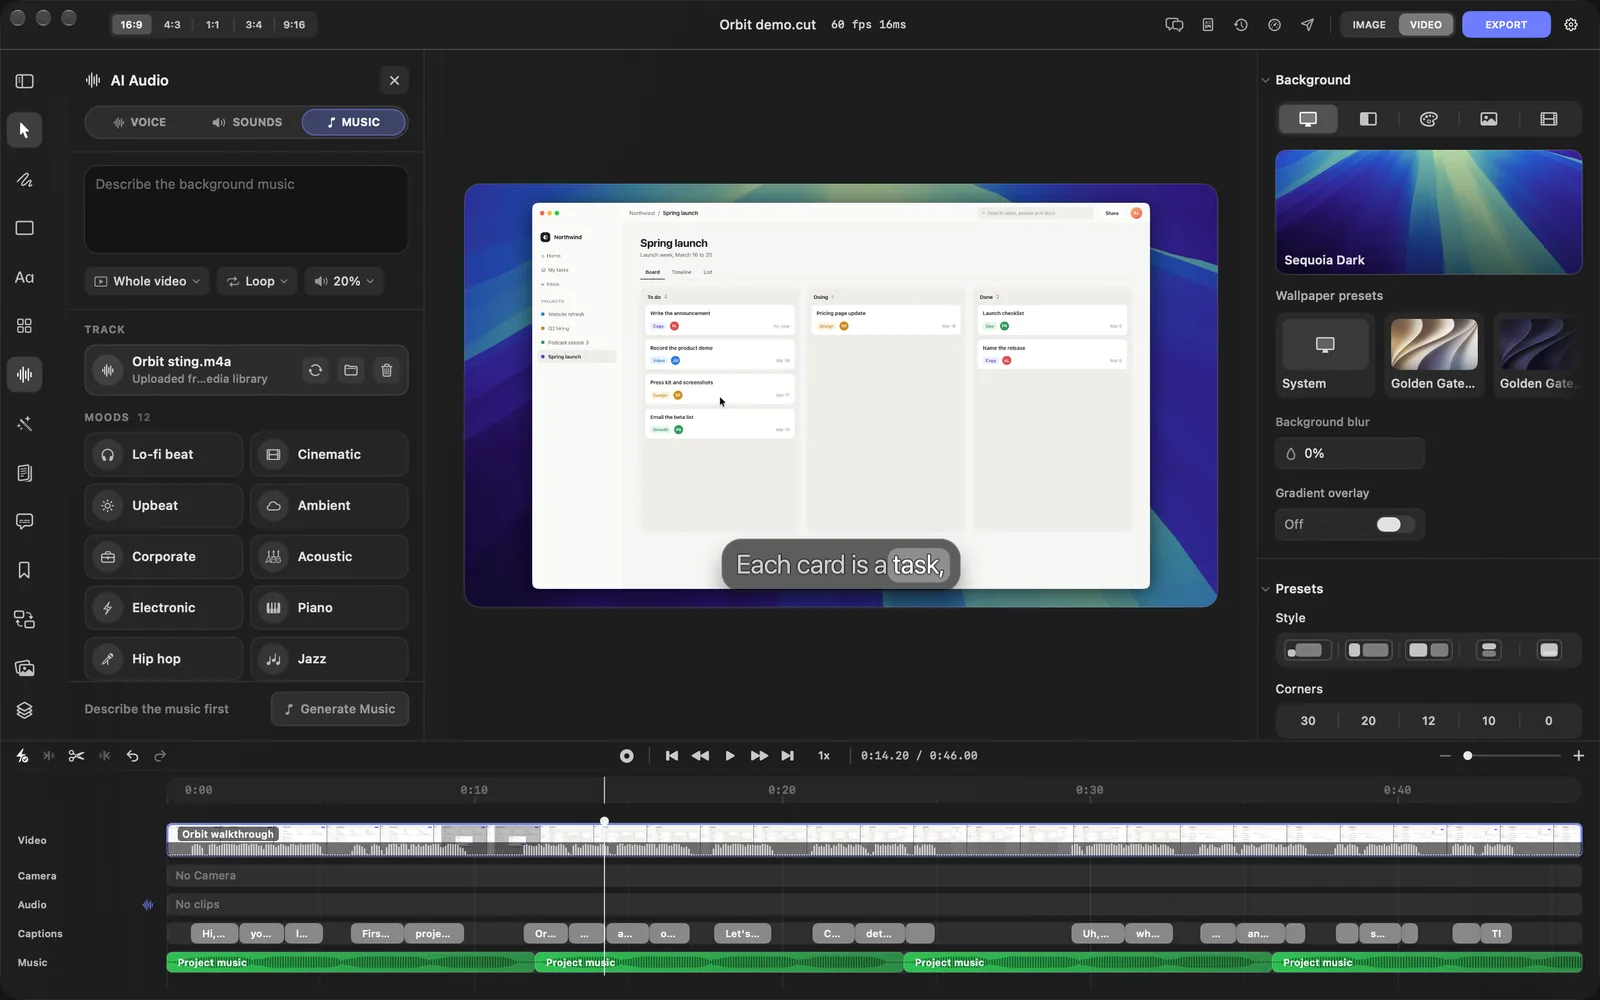This screenshot has height=1000, width=1600.
Task: Switch to the SOUNDS tab
Action: pyautogui.click(x=247, y=122)
